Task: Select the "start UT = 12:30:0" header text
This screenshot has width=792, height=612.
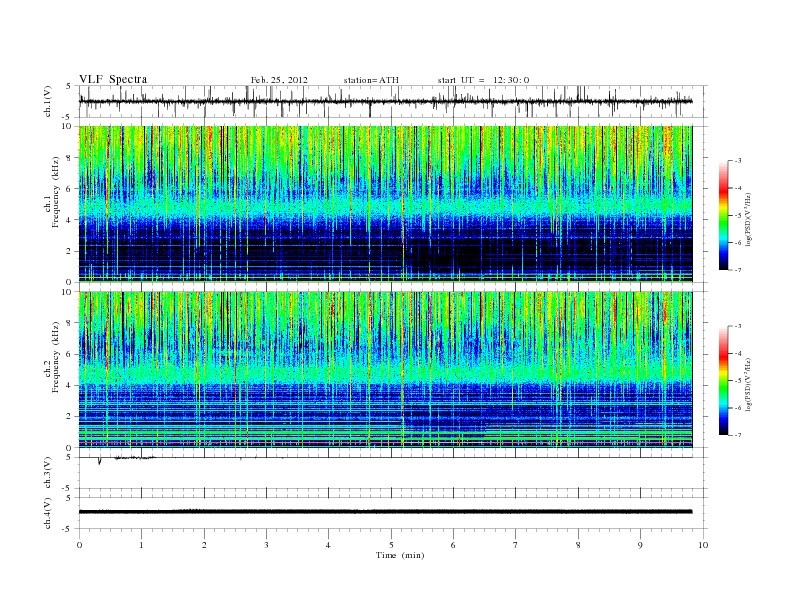Action: click(483, 80)
